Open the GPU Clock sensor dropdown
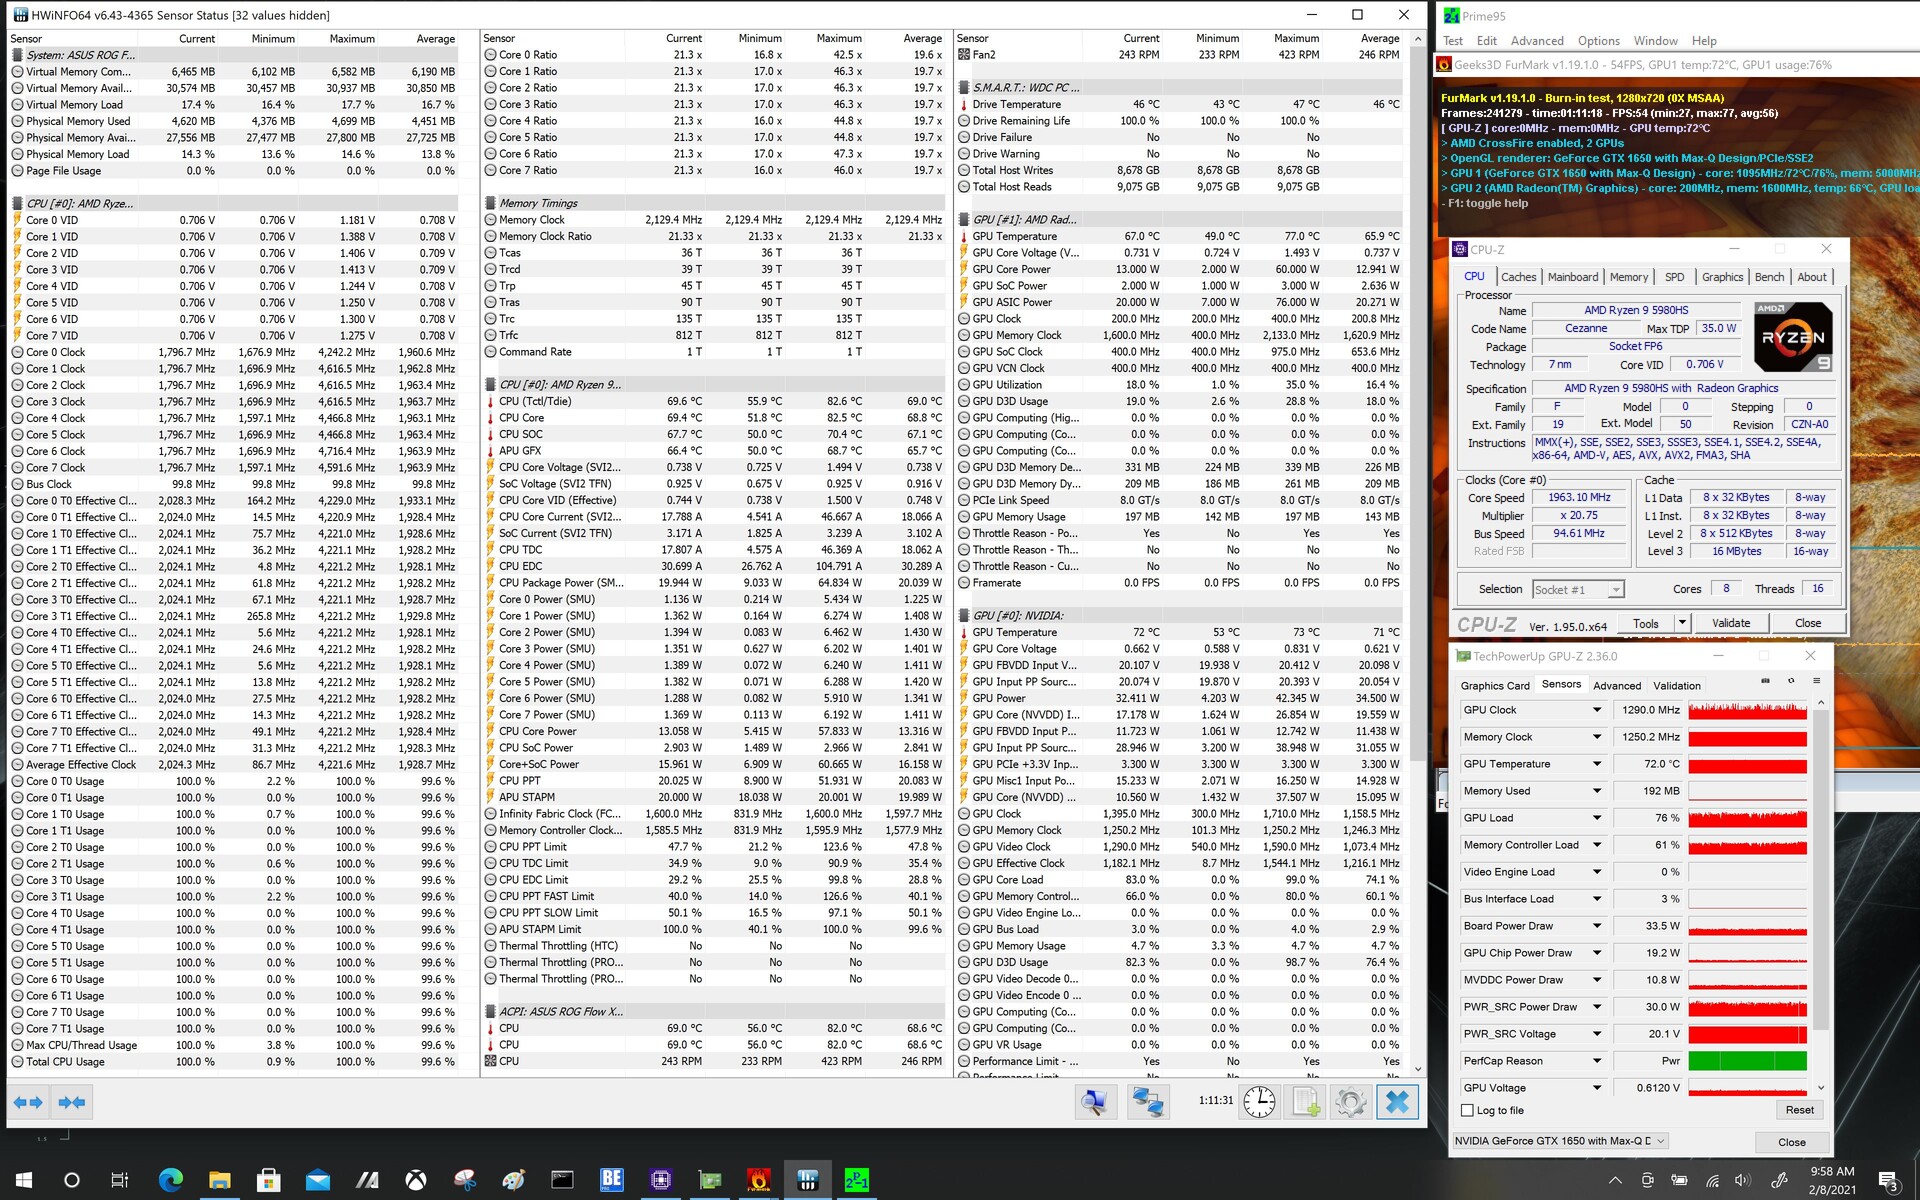Image resolution: width=1920 pixels, height=1200 pixels. tap(1597, 710)
